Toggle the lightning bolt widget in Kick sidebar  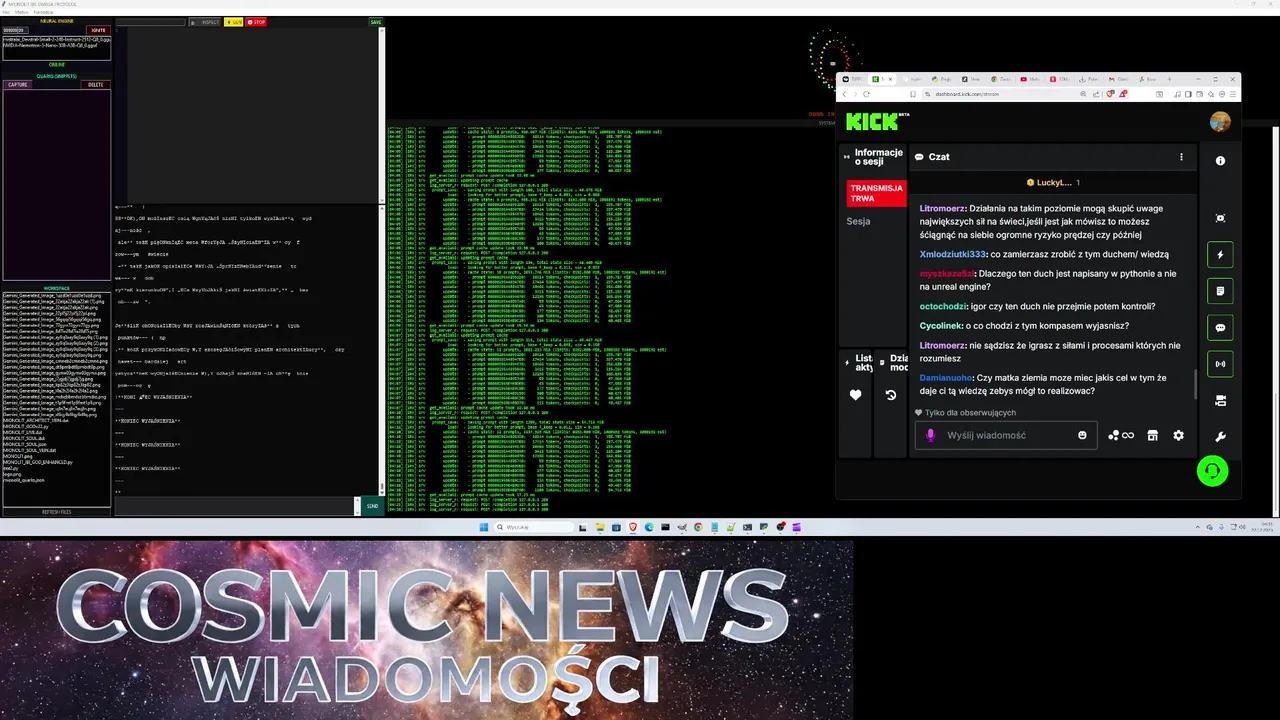[1220, 255]
